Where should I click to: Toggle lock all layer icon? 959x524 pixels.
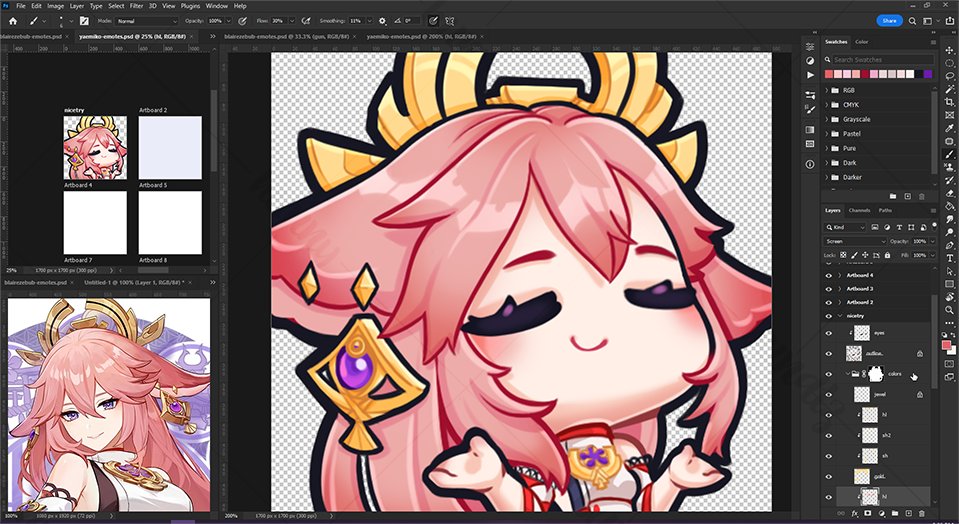[x=887, y=254]
